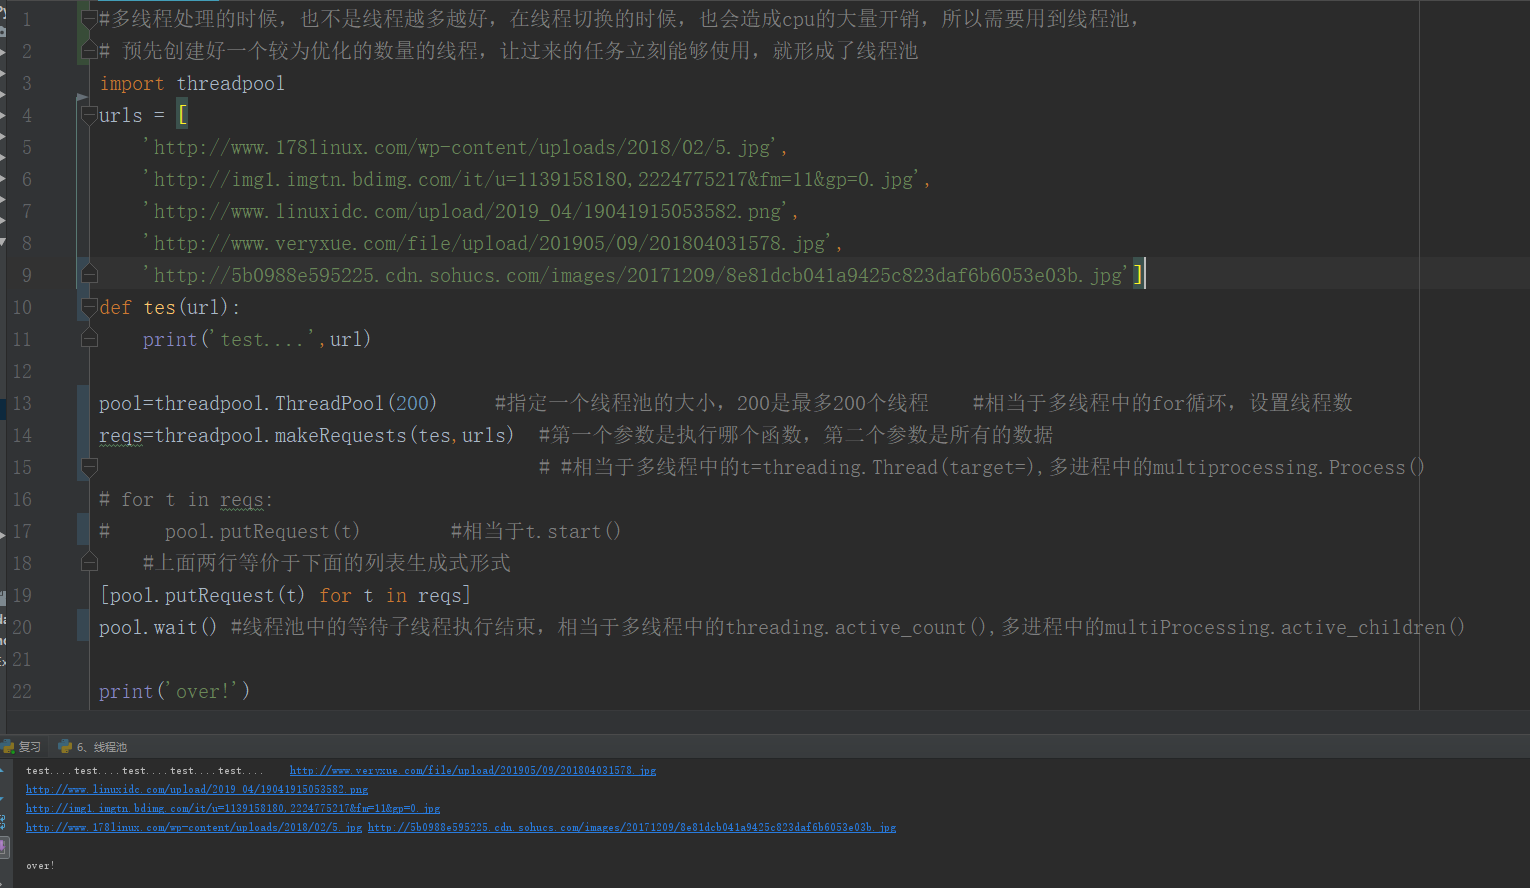Click commented '# for t in reqs:' line

coord(186,500)
